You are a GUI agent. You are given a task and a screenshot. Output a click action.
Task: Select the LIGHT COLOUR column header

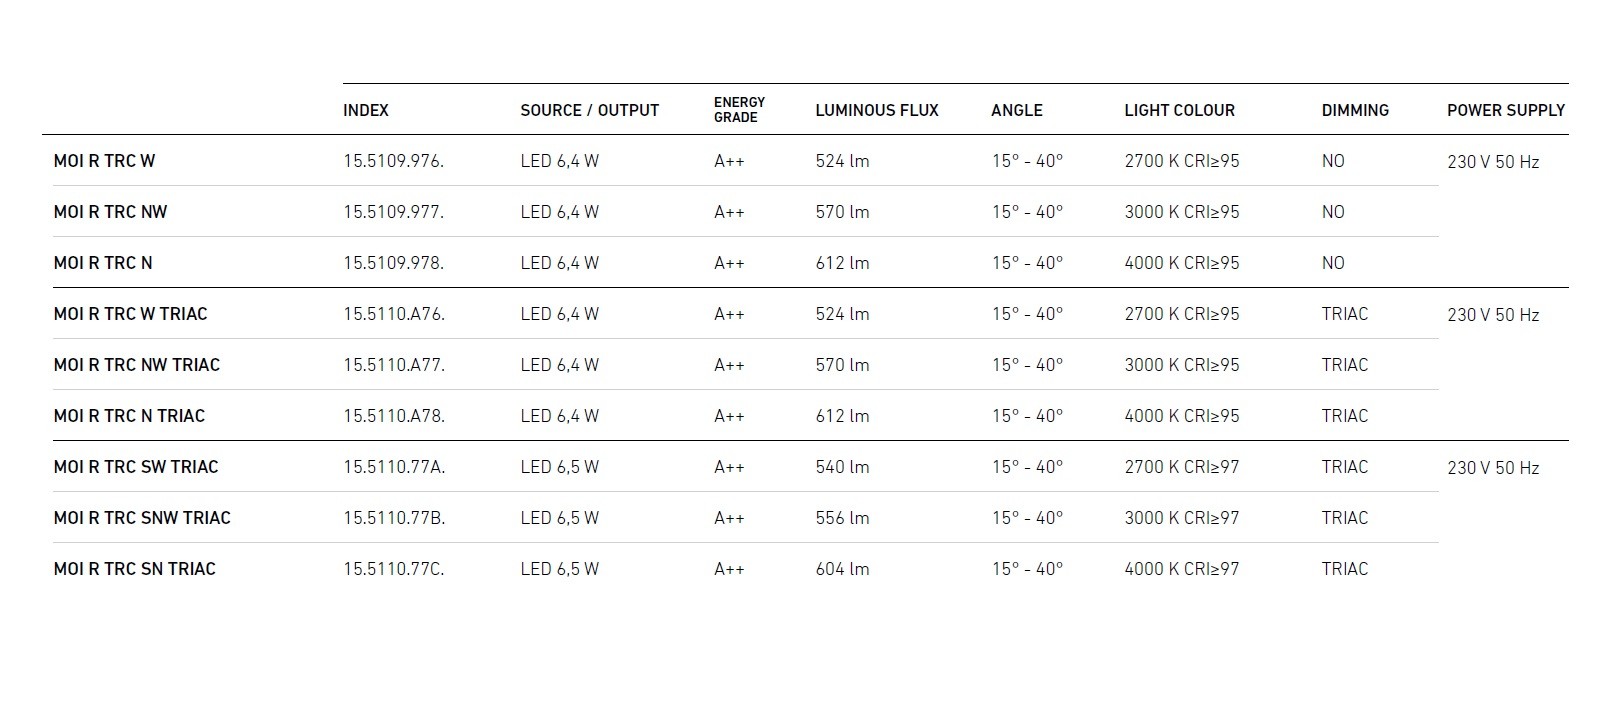click(1179, 110)
